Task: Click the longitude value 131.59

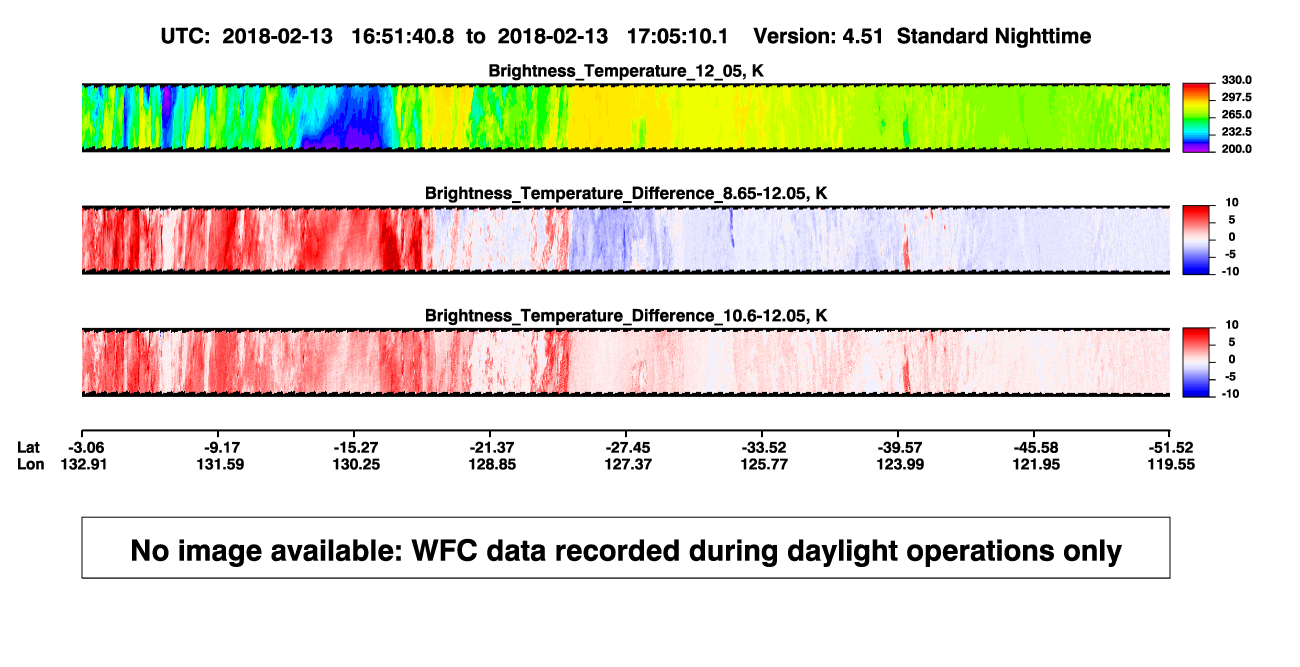Action: pyautogui.click(x=218, y=464)
